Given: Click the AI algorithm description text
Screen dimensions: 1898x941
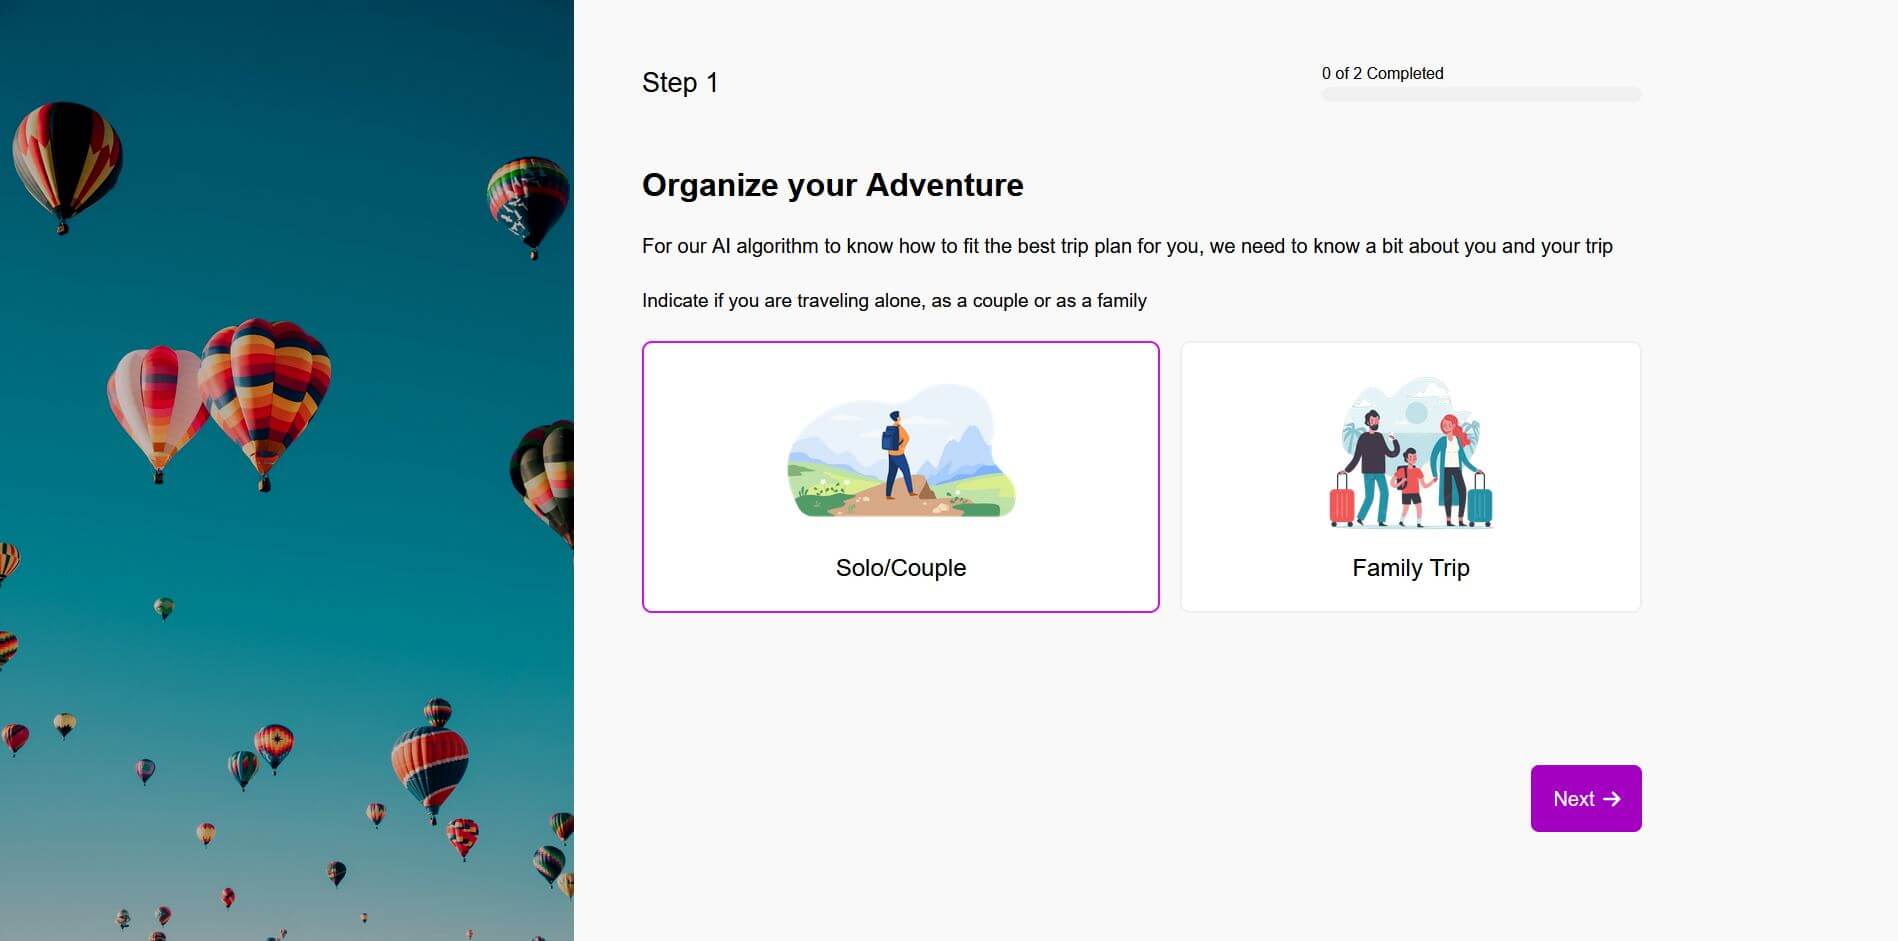Looking at the screenshot, I should click(x=1127, y=246).
